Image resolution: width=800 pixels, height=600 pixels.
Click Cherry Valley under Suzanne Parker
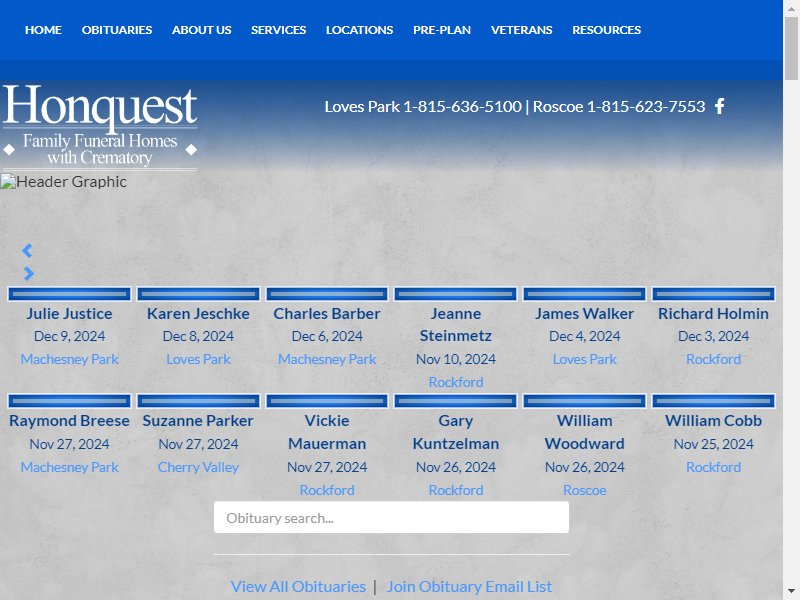pos(198,467)
